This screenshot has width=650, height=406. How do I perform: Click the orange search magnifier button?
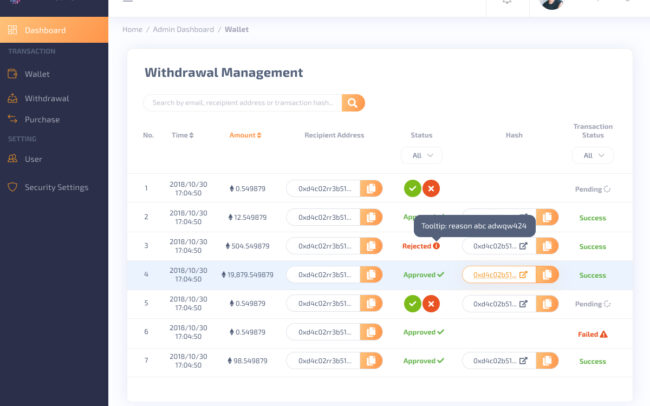click(x=353, y=103)
